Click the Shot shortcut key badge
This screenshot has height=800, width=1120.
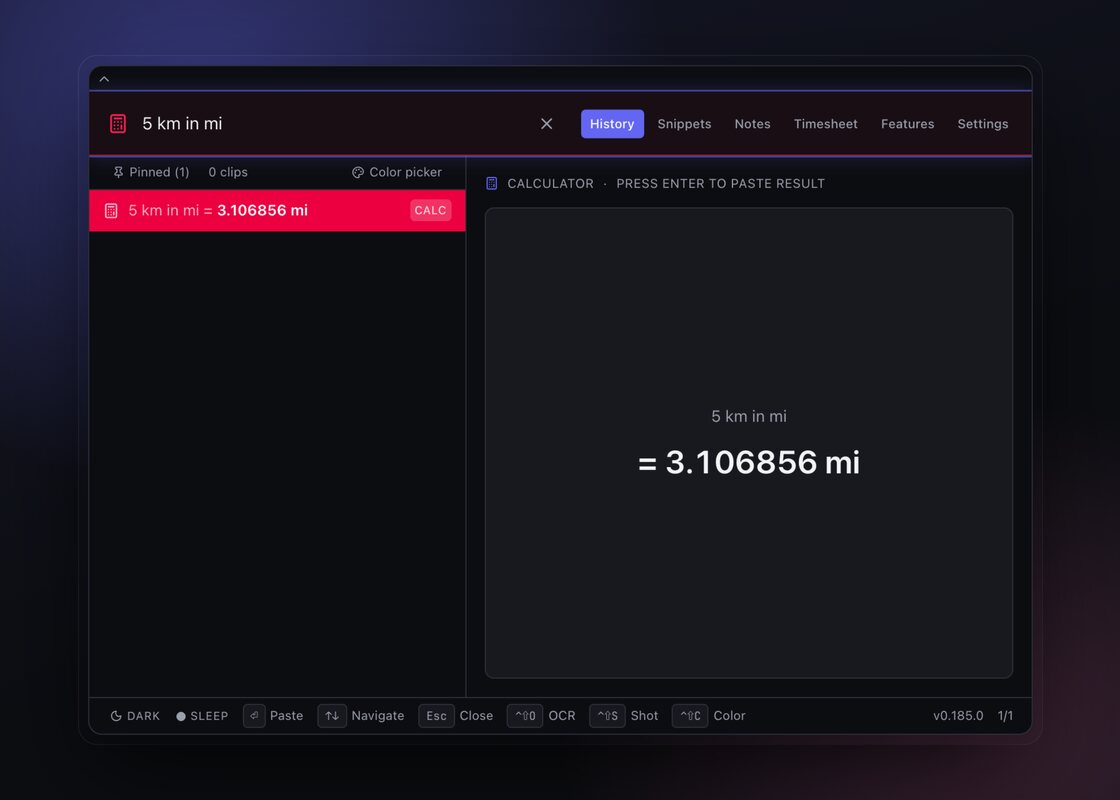click(607, 716)
